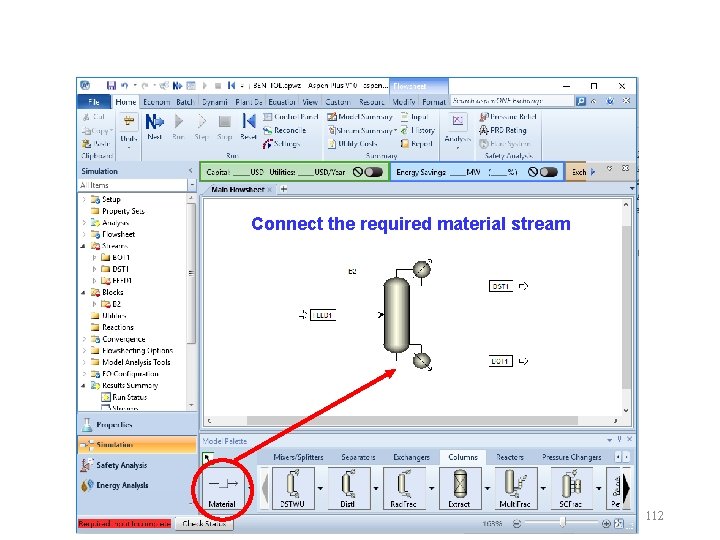This screenshot has width=720, height=540.
Task: Select the DSTWU column model
Action: pyautogui.click(x=293, y=488)
